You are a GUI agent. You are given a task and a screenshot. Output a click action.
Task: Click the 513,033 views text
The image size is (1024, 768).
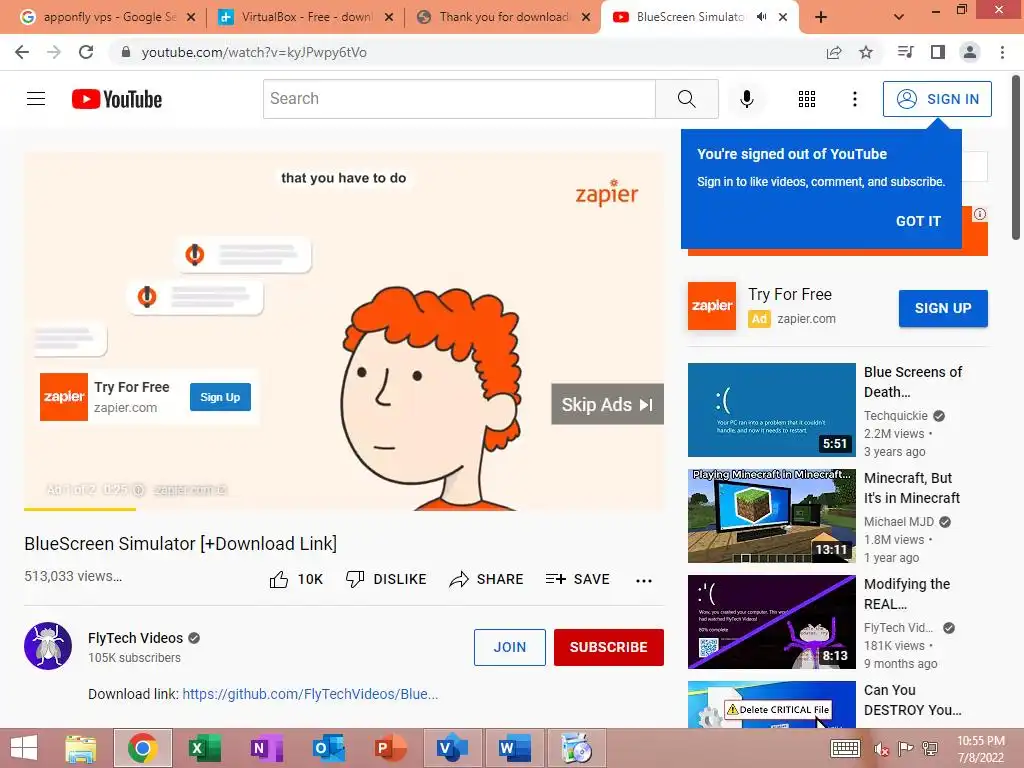pos(73,576)
